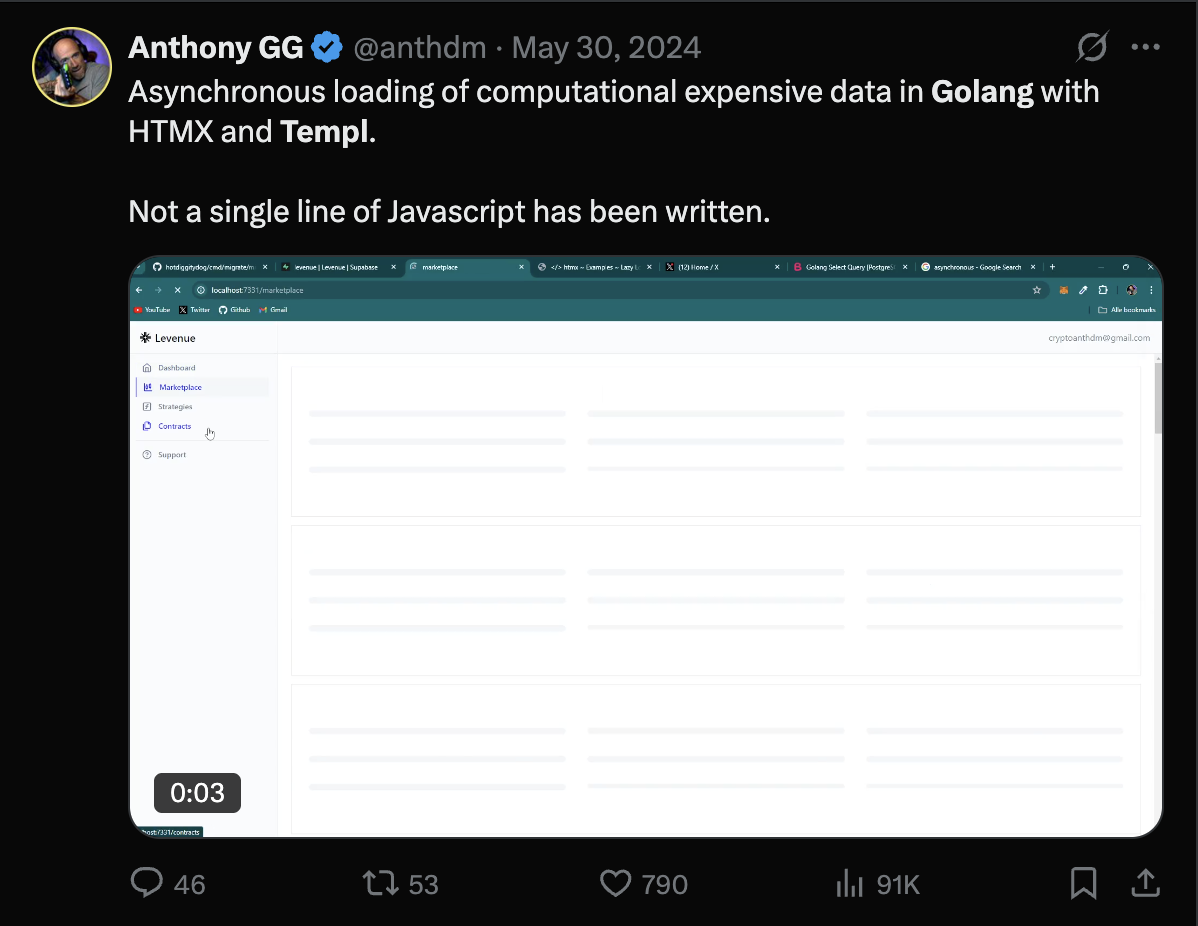The width and height of the screenshot is (1198, 926).
Task: Select Marketplace in the Levenue sidebar
Action: click(x=180, y=387)
